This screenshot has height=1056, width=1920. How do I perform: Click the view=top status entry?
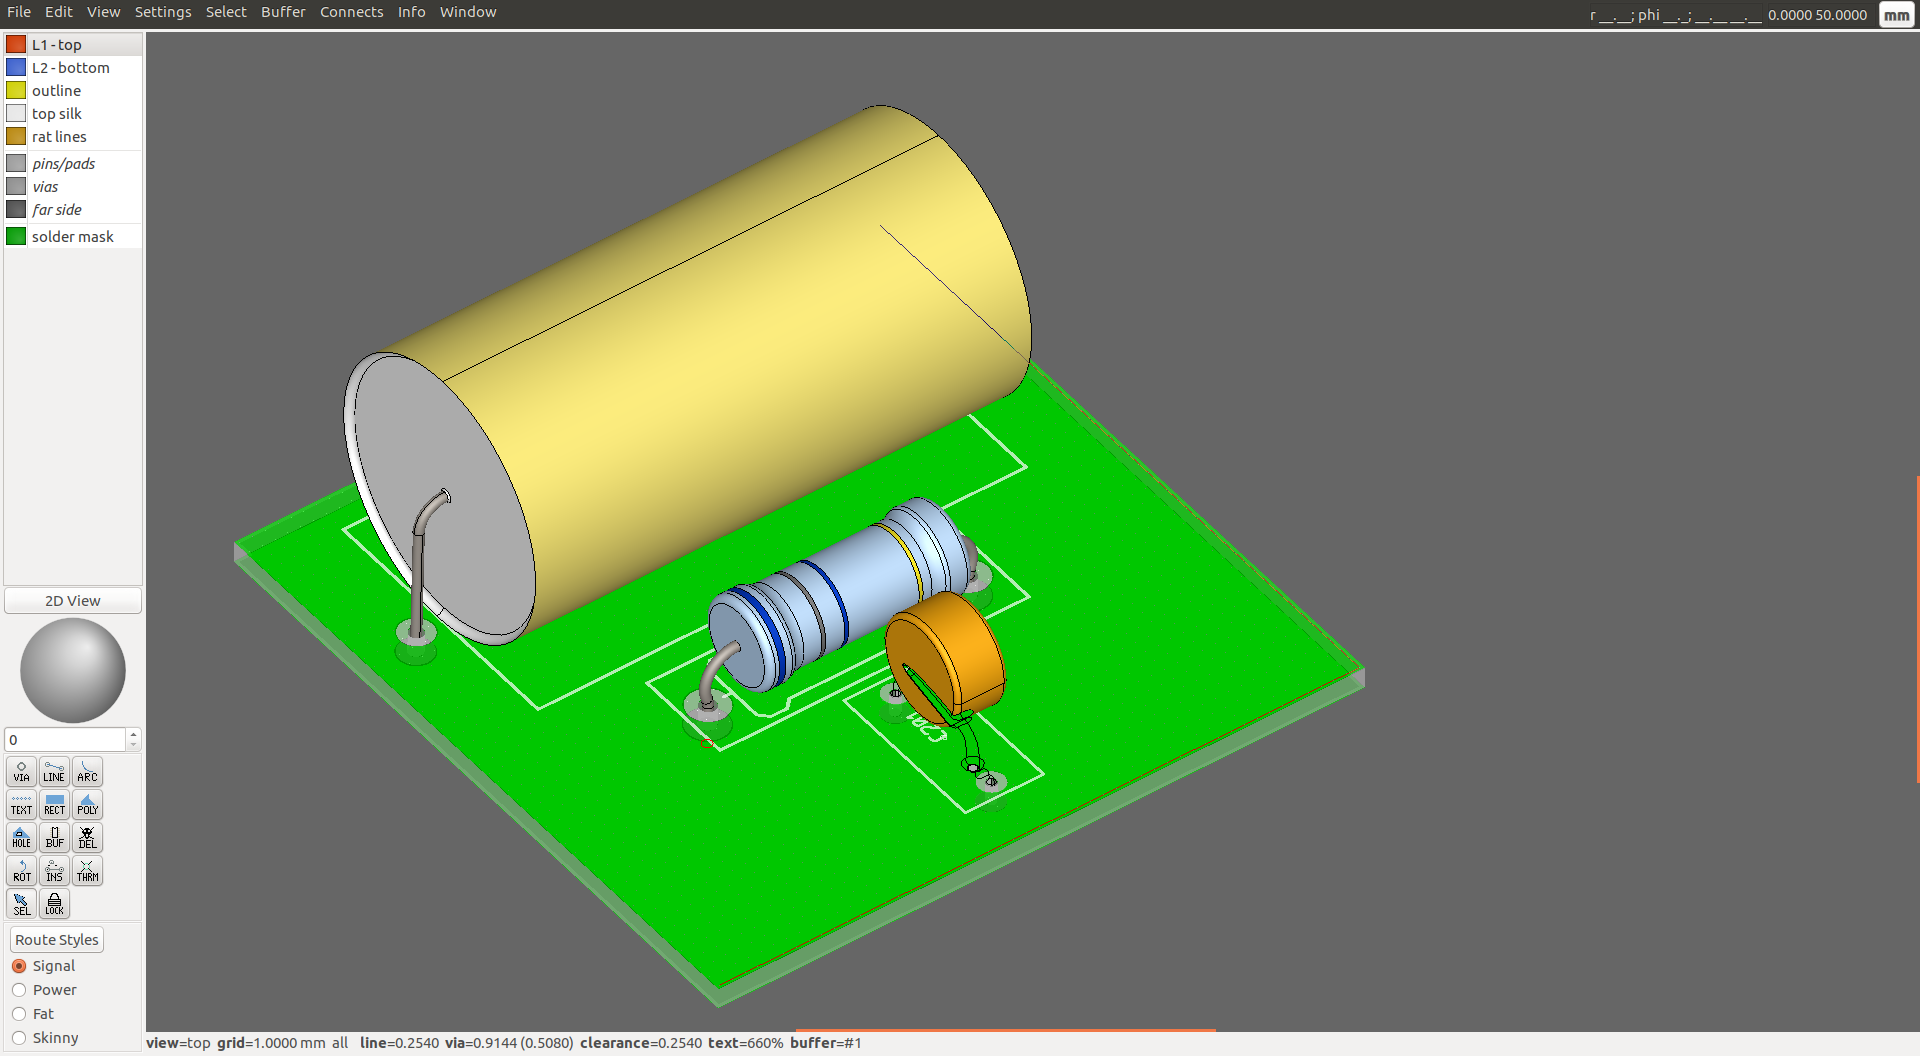pyautogui.click(x=178, y=1043)
